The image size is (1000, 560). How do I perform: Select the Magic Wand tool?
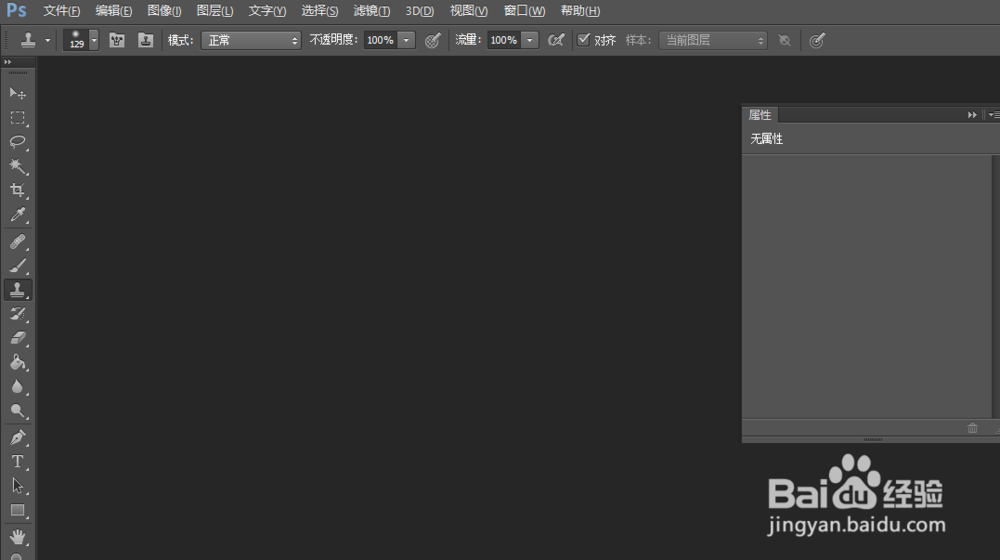click(x=17, y=166)
